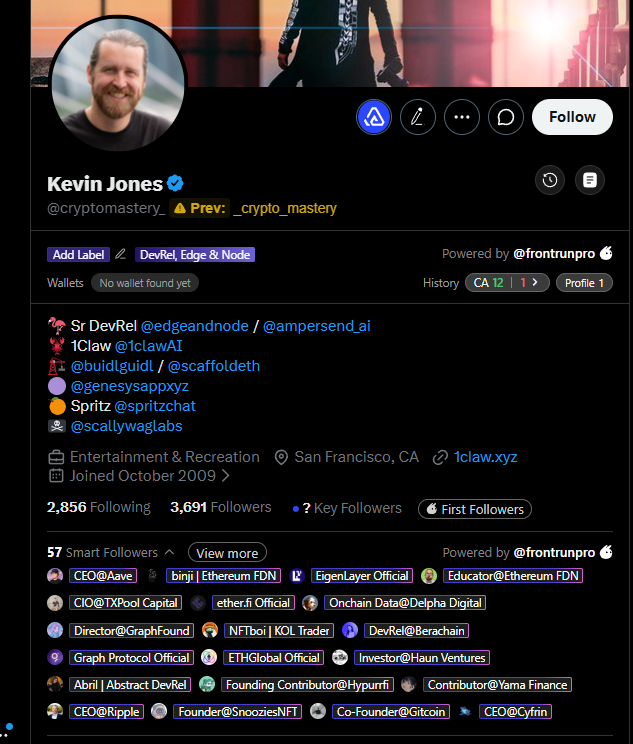This screenshot has width=633, height=744.
Task: Click the Graph Protocol logo avatar
Action: (55, 657)
